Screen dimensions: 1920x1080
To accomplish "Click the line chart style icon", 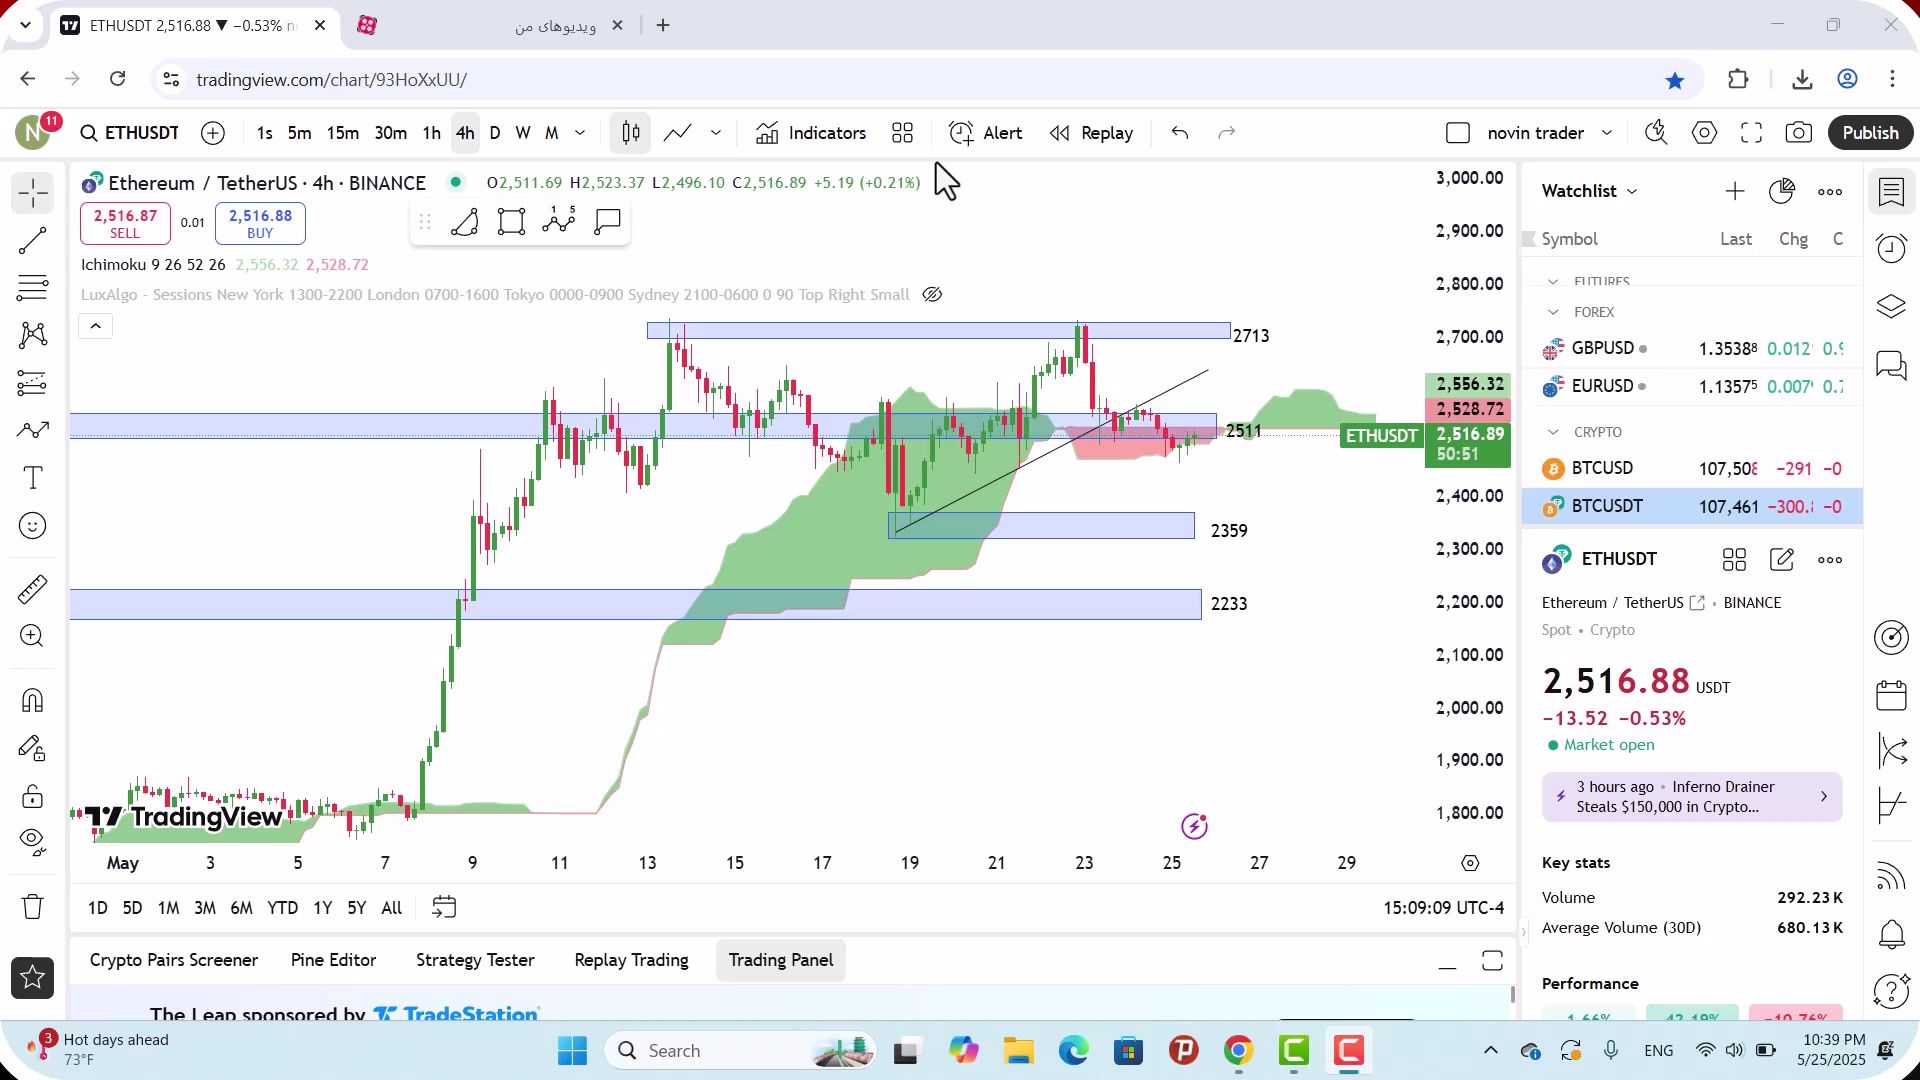I will 678,133.
